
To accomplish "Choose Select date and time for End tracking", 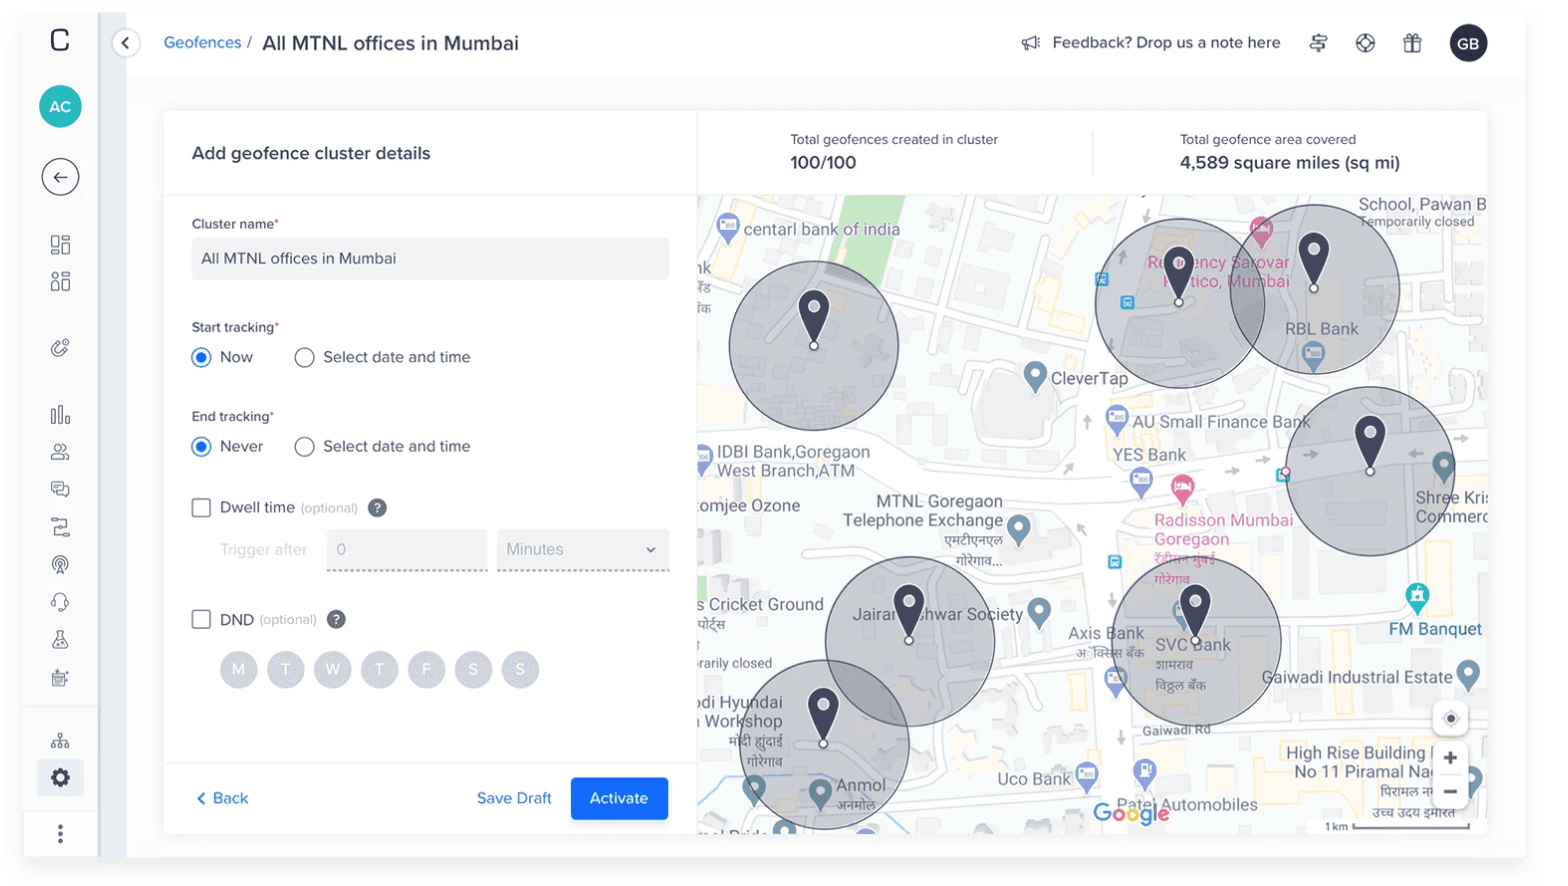I will [304, 446].
